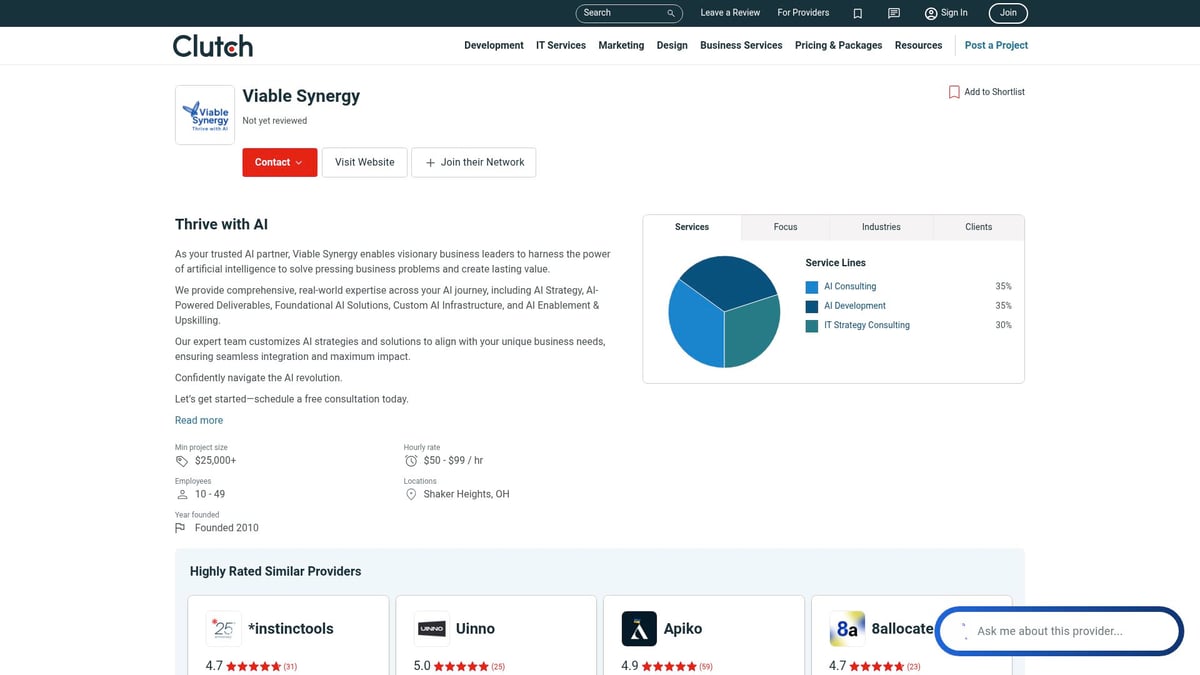Click the Apiko logo thumbnail

(x=639, y=629)
